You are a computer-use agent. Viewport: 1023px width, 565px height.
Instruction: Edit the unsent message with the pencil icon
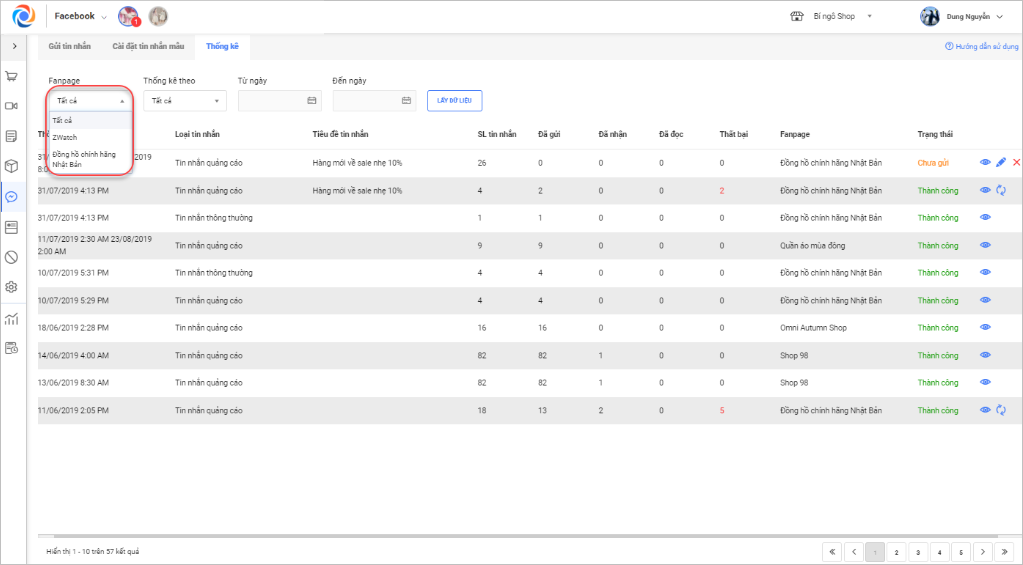pyautogui.click(x=1001, y=162)
